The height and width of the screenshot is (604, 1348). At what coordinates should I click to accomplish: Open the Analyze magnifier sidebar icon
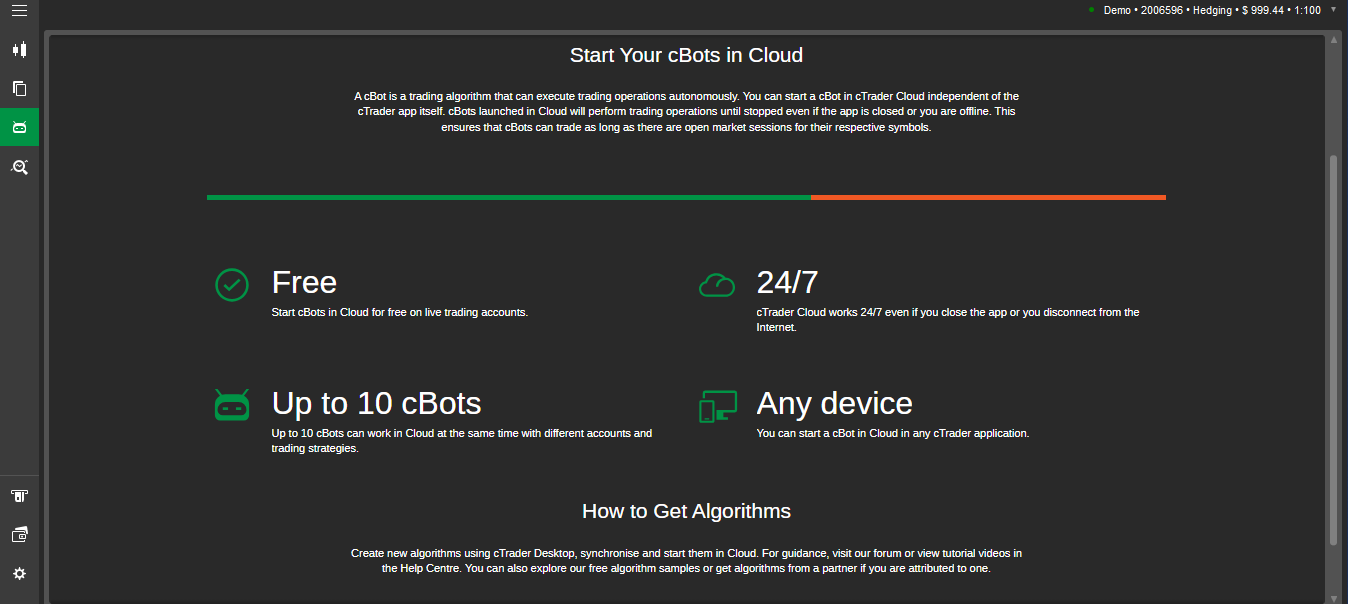point(19,166)
